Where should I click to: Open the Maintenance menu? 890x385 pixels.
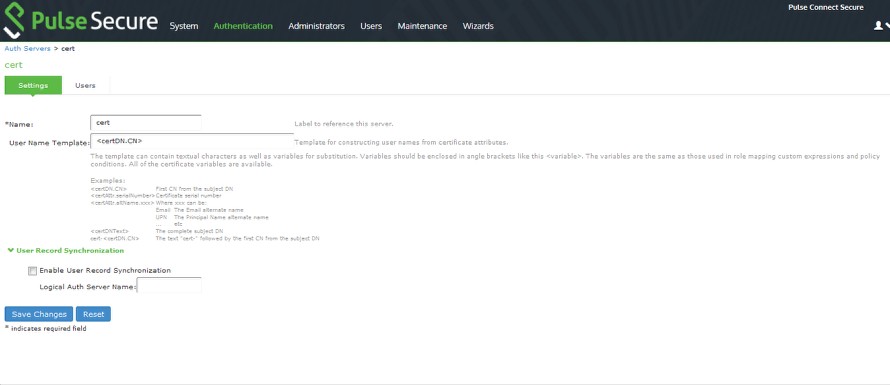click(x=422, y=26)
